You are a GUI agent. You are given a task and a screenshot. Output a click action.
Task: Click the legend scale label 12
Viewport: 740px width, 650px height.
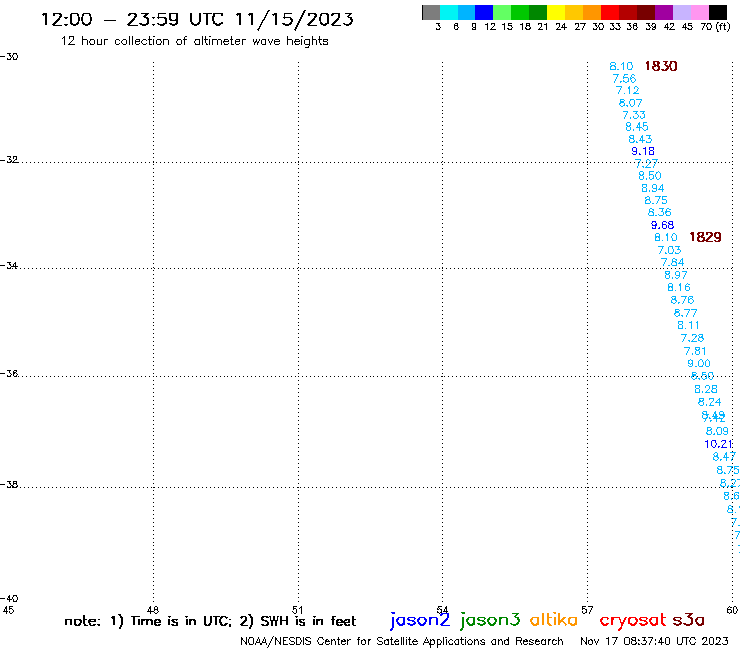[x=490, y=26]
